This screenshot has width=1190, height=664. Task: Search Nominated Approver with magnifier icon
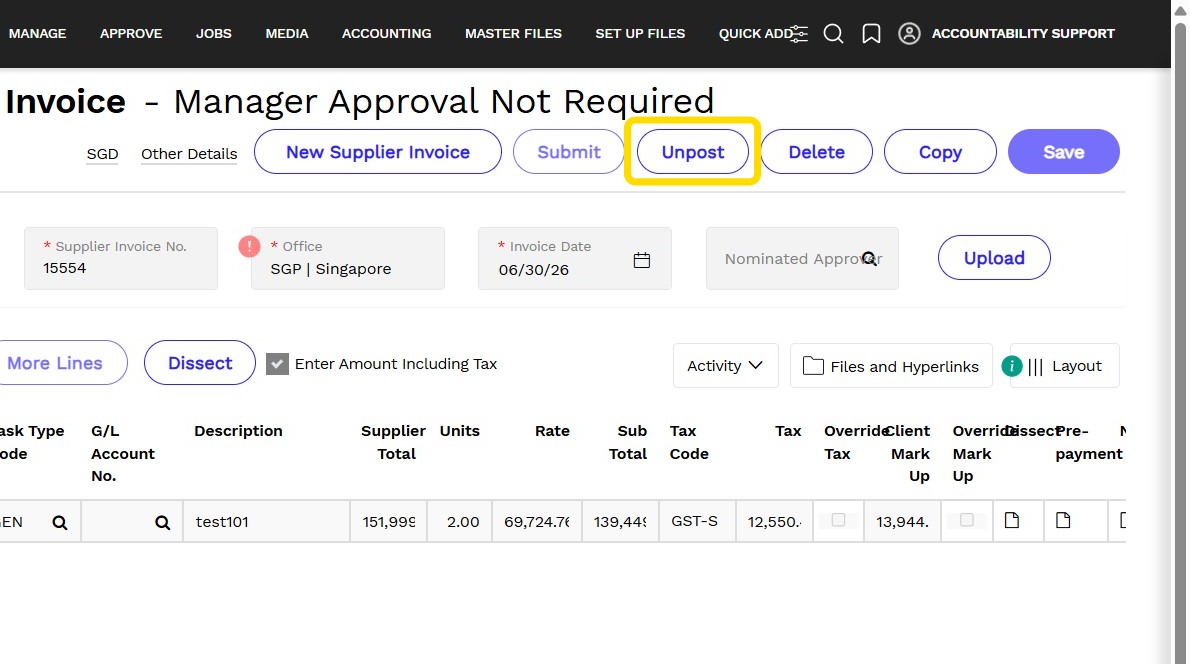[x=869, y=259]
